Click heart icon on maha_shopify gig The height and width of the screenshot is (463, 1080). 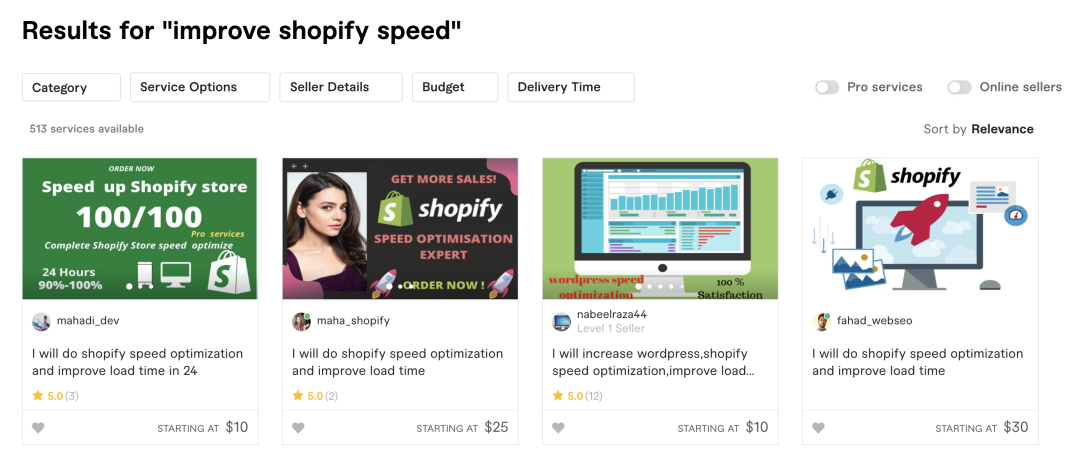coord(298,428)
